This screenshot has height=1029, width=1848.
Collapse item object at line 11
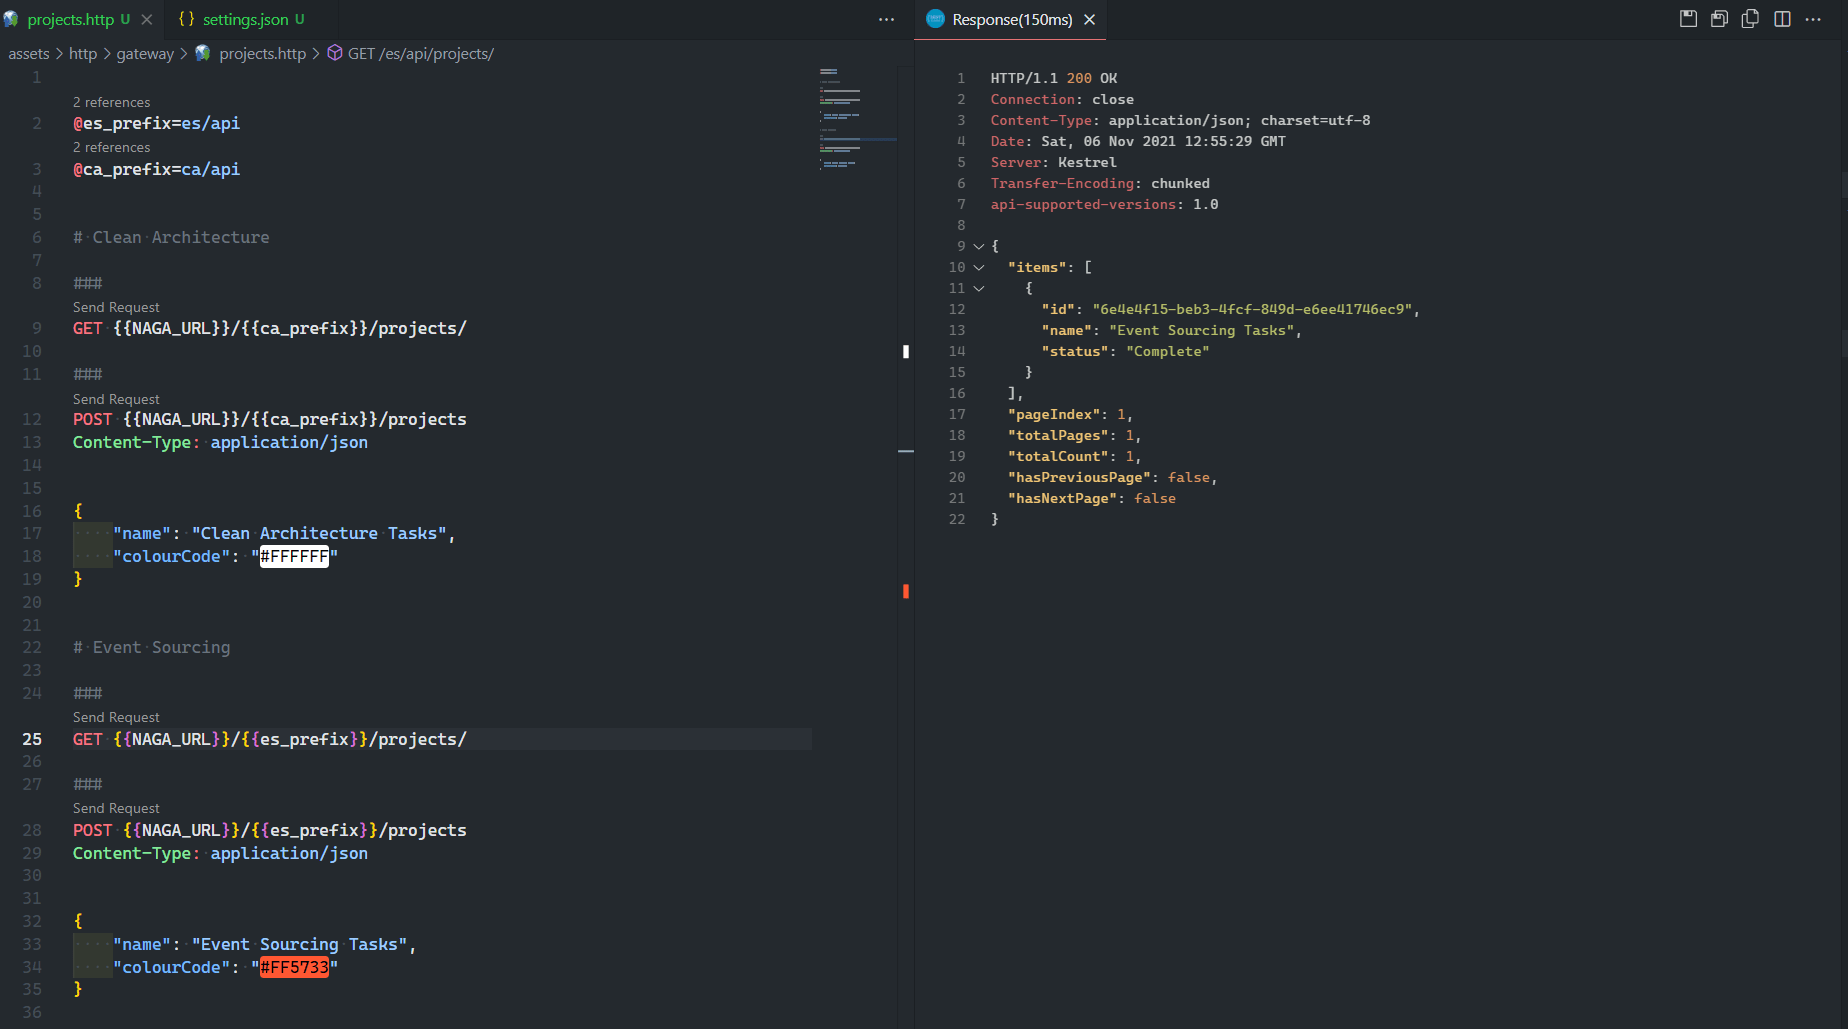[979, 288]
